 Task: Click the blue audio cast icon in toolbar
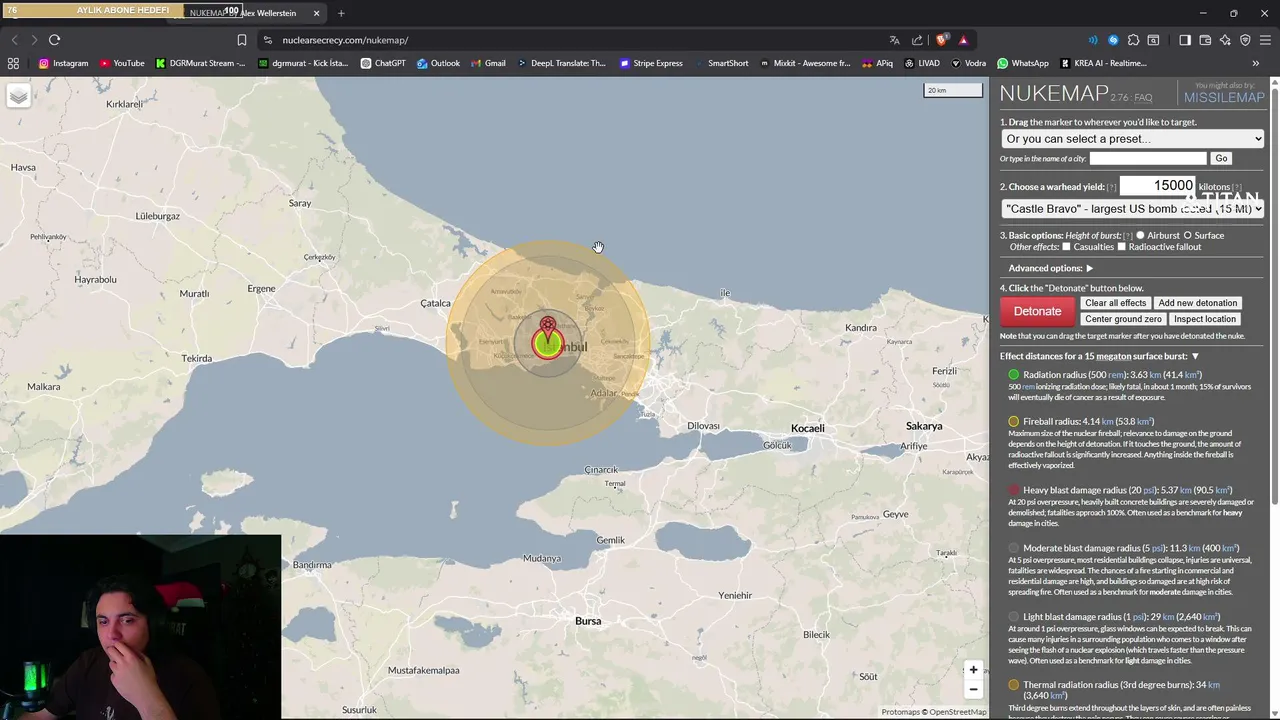coord(1092,40)
